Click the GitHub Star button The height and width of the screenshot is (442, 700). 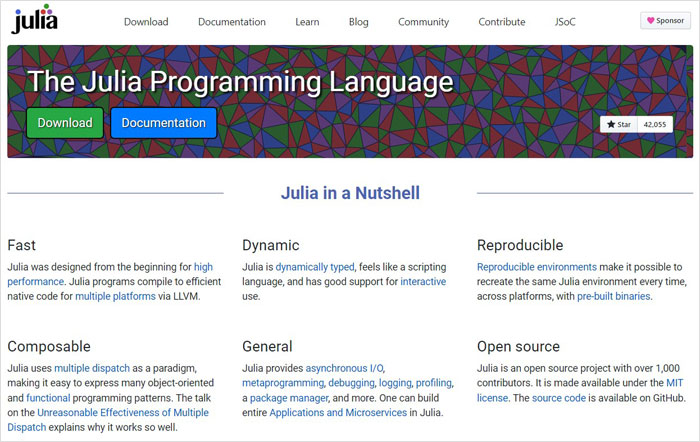(619, 125)
